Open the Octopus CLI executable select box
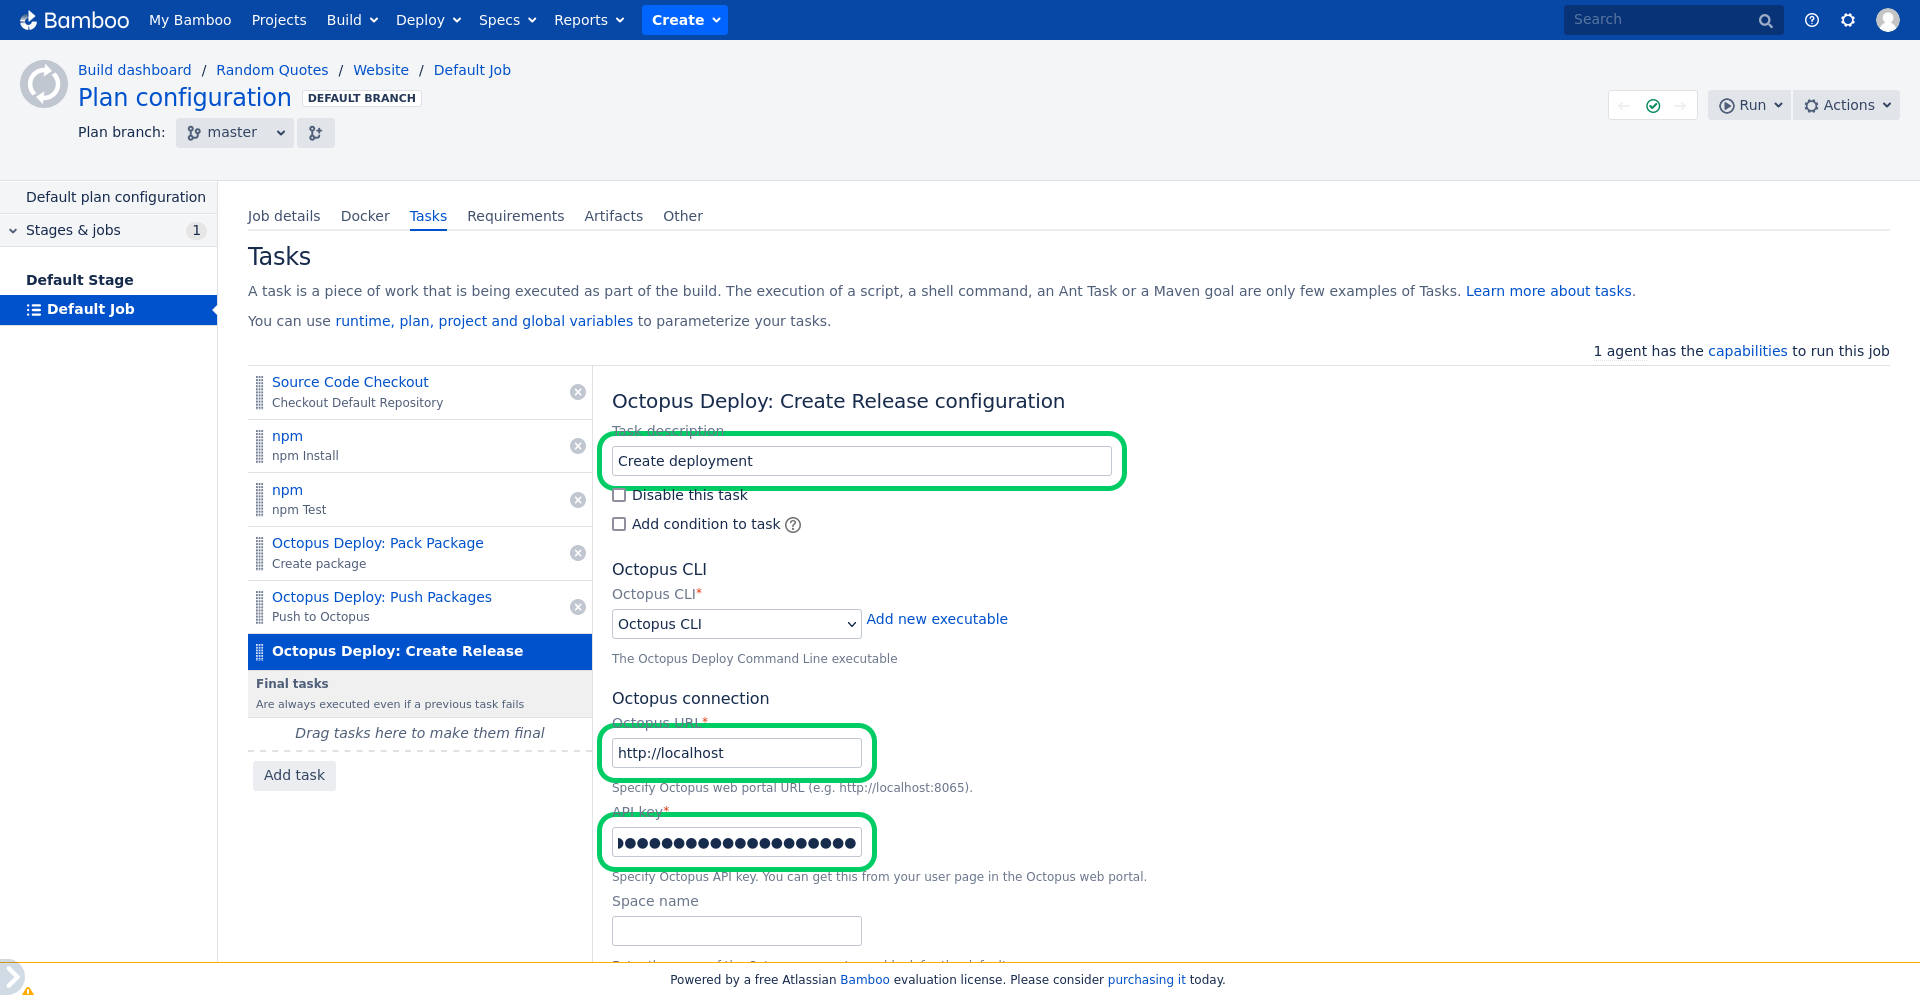Image resolution: width=1920 pixels, height=995 pixels. pyautogui.click(x=737, y=624)
